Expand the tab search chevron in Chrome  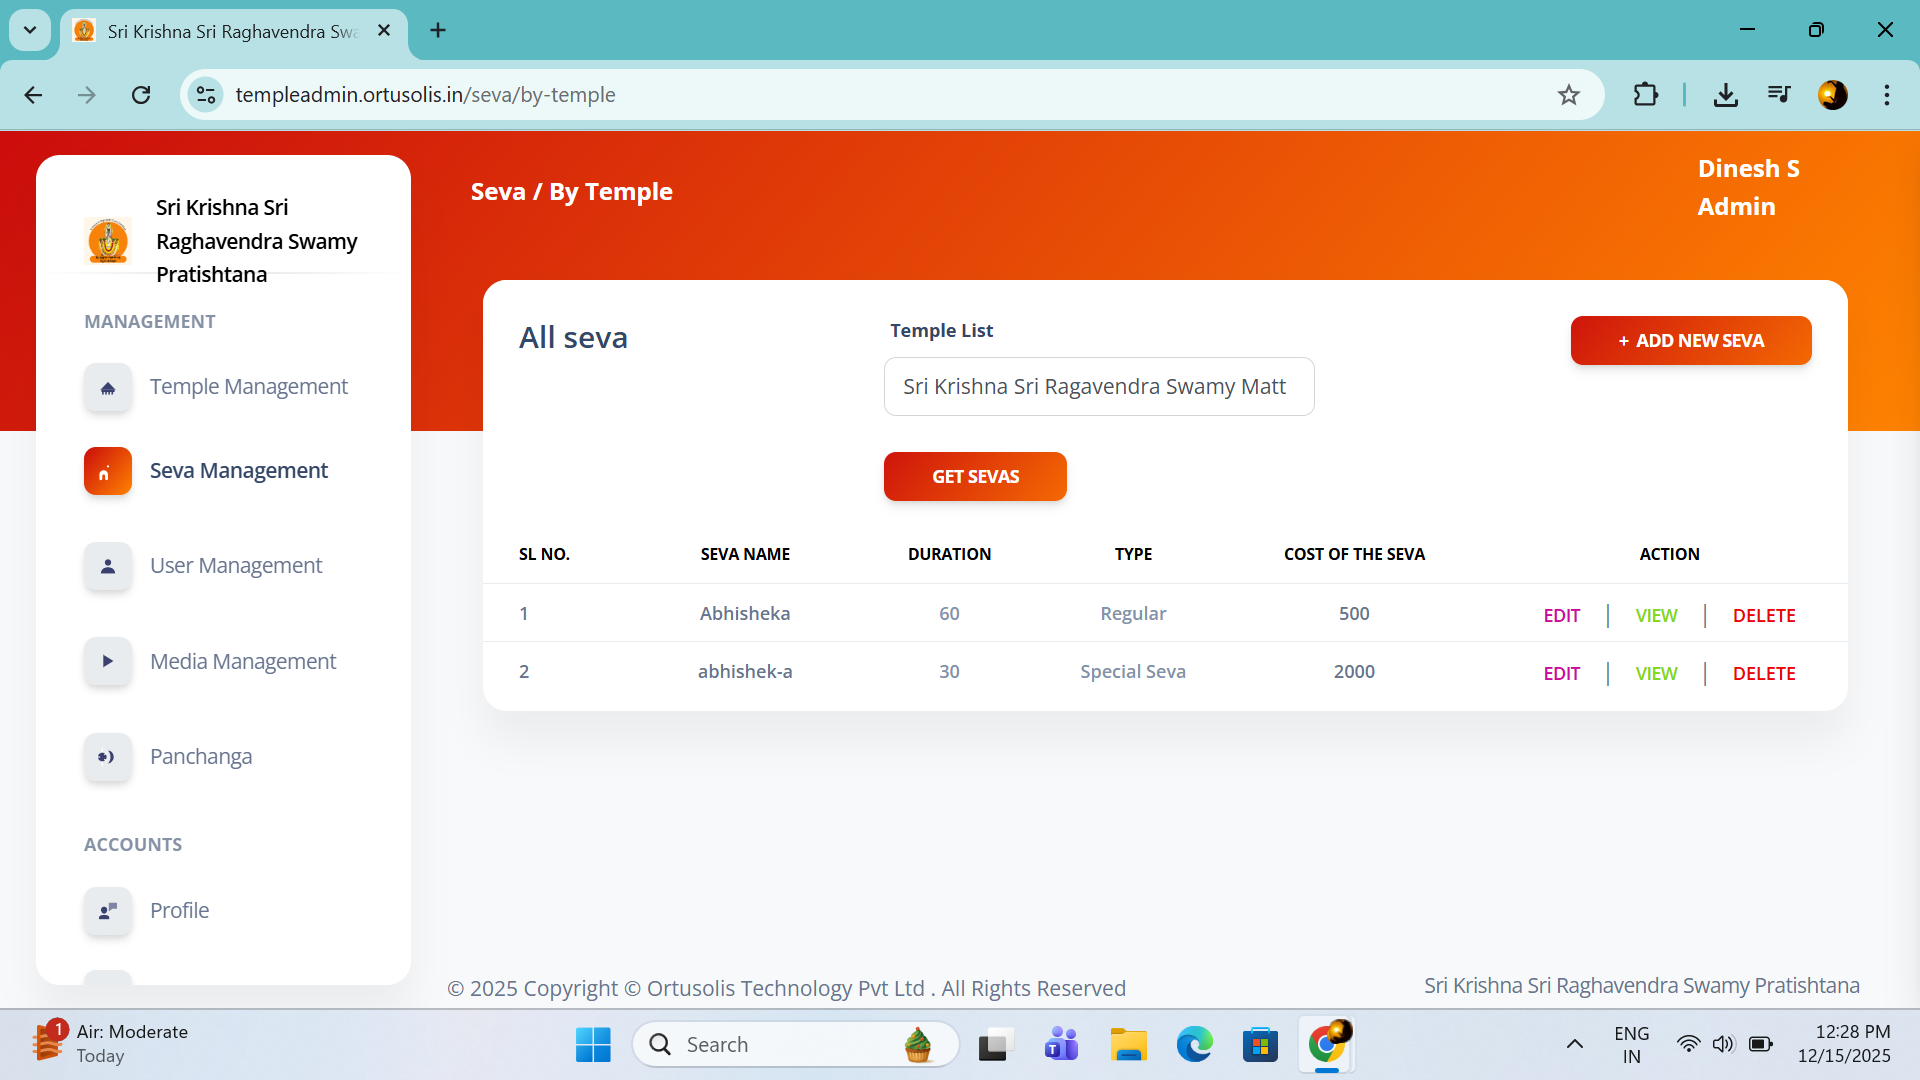pyautogui.click(x=30, y=30)
